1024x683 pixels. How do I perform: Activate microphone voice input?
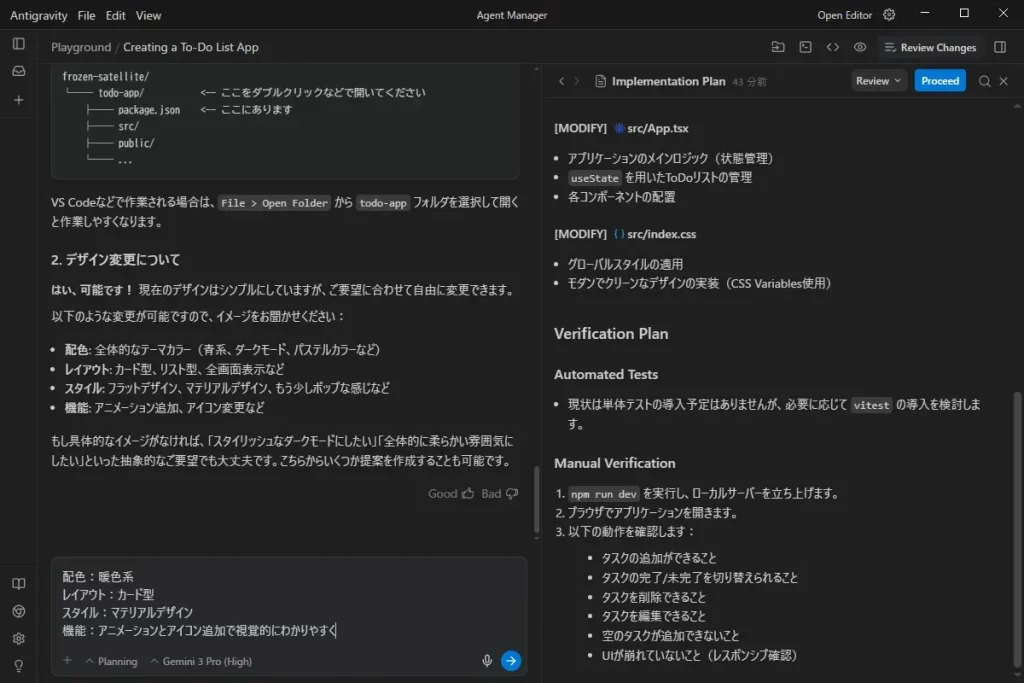(x=487, y=661)
